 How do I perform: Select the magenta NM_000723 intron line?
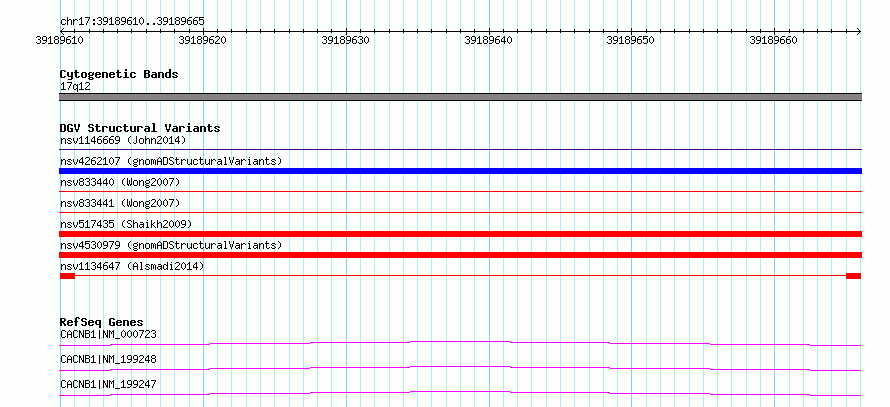click(x=460, y=343)
